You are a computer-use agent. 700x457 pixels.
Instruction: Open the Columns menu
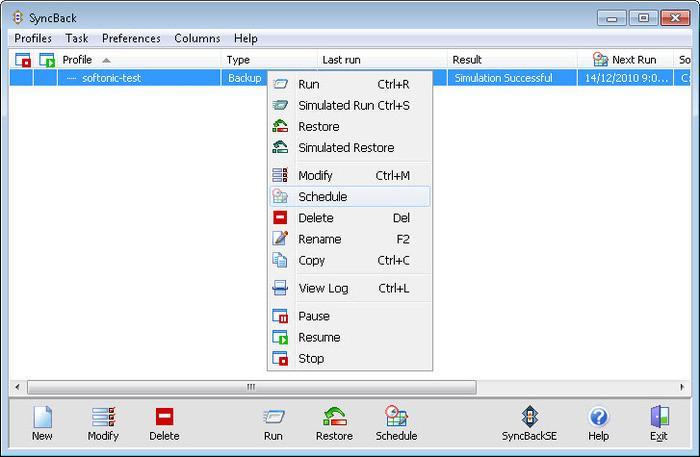[197, 38]
